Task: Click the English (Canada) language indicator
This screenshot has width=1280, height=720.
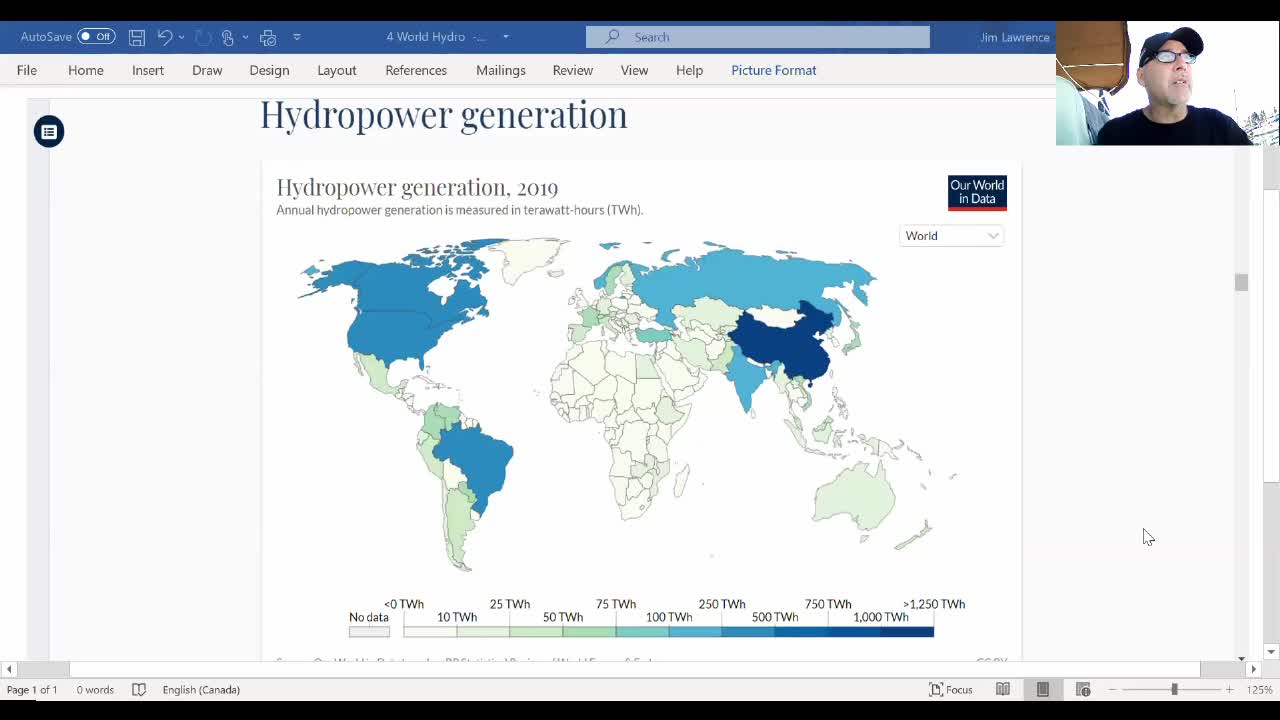Action: coord(201,690)
